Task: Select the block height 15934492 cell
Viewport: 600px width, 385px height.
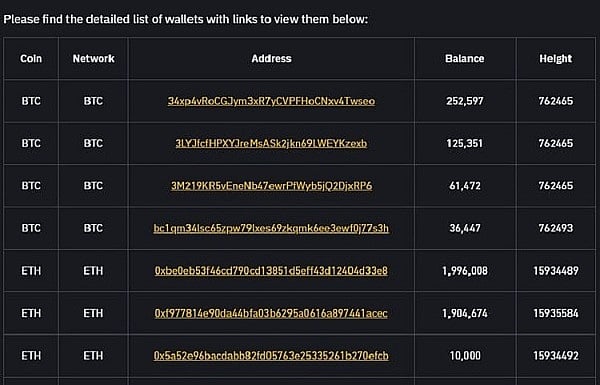Action: 556,356
